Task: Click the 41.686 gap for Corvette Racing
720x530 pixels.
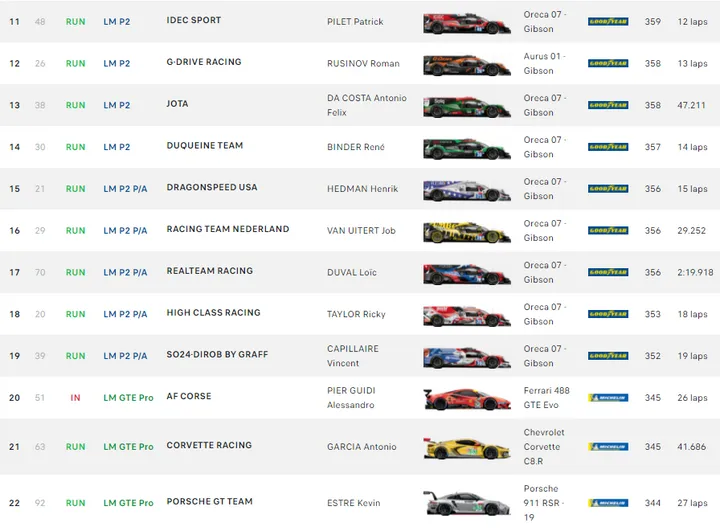Action: coord(692,446)
